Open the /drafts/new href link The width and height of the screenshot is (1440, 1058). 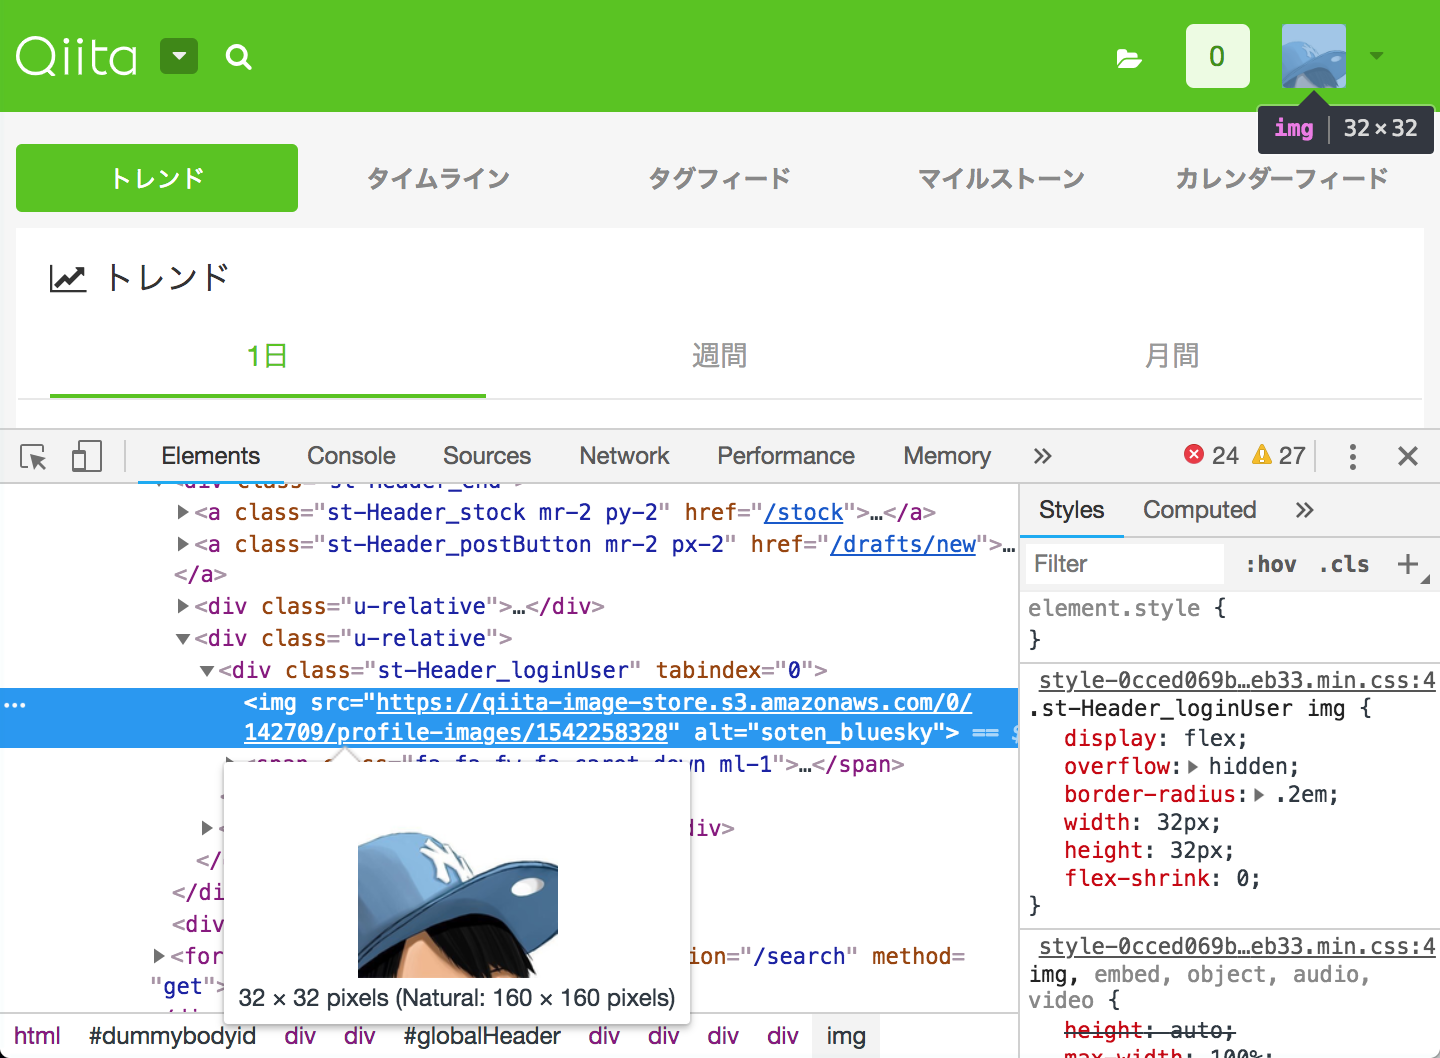(x=903, y=544)
